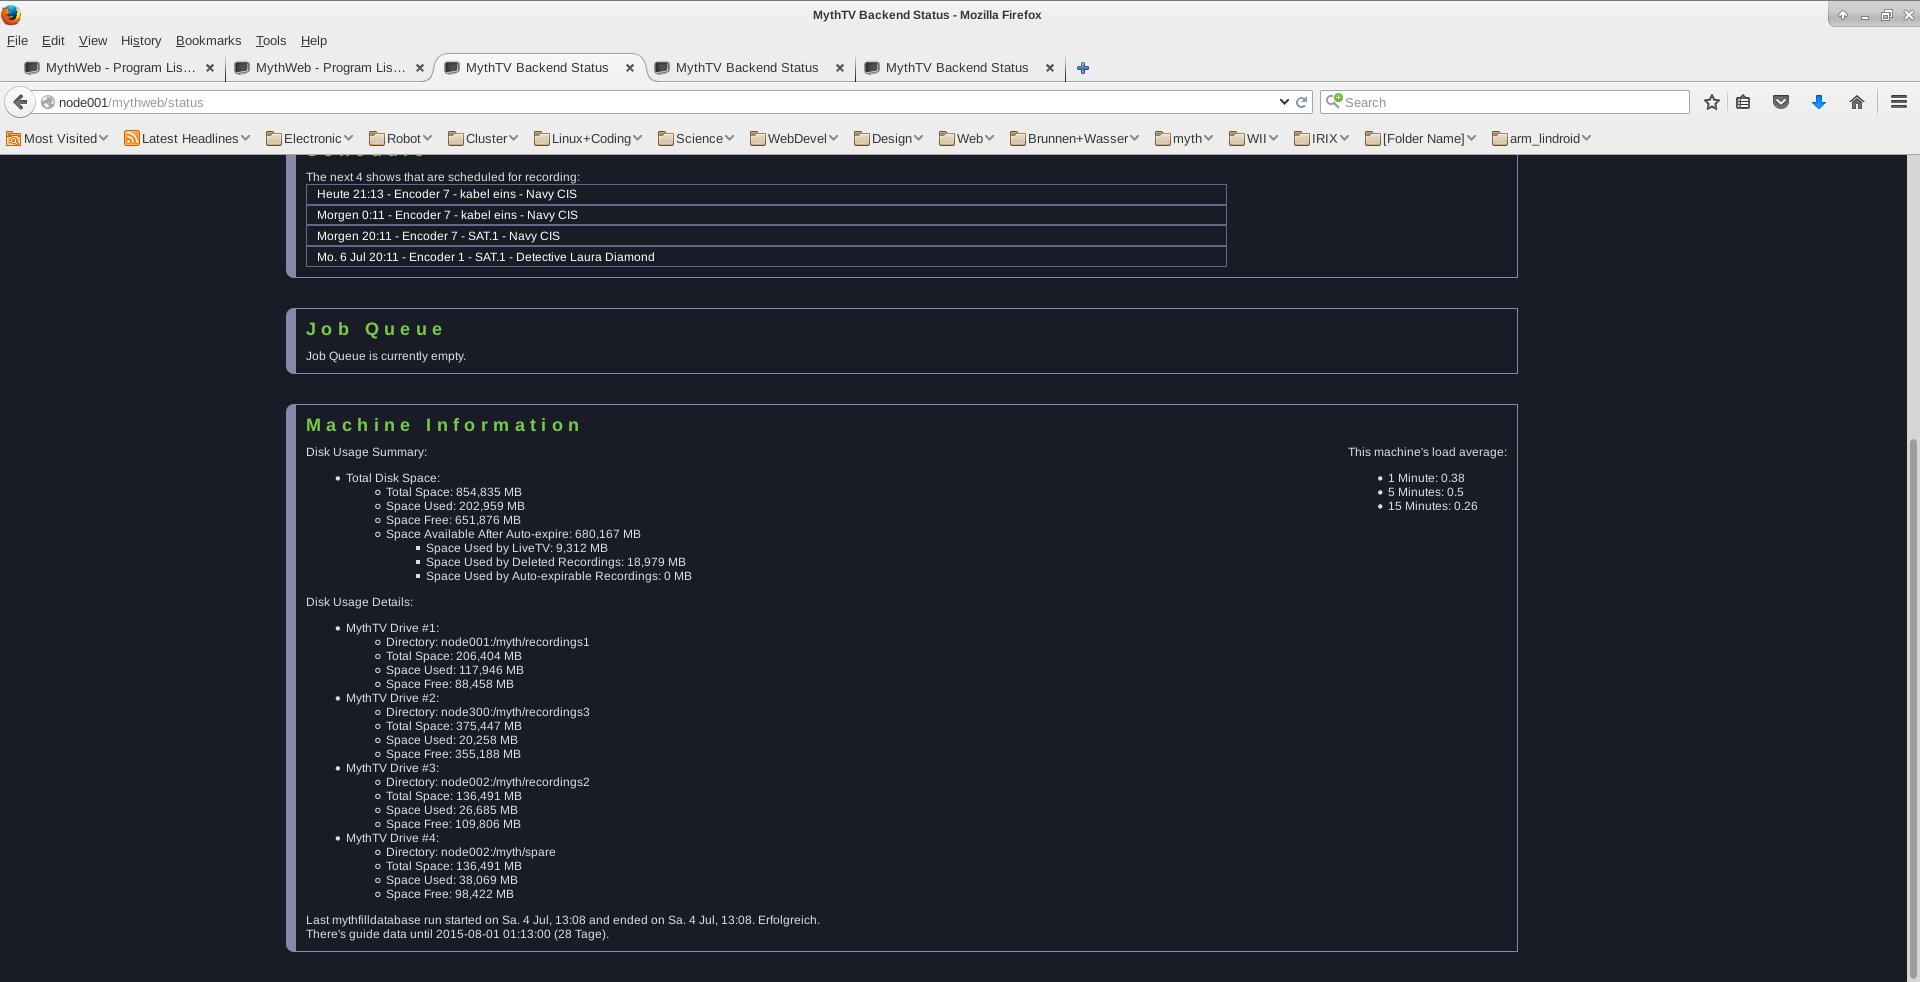The width and height of the screenshot is (1920, 982).
Task: Open the downloads arrow icon
Action: (x=1819, y=102)
